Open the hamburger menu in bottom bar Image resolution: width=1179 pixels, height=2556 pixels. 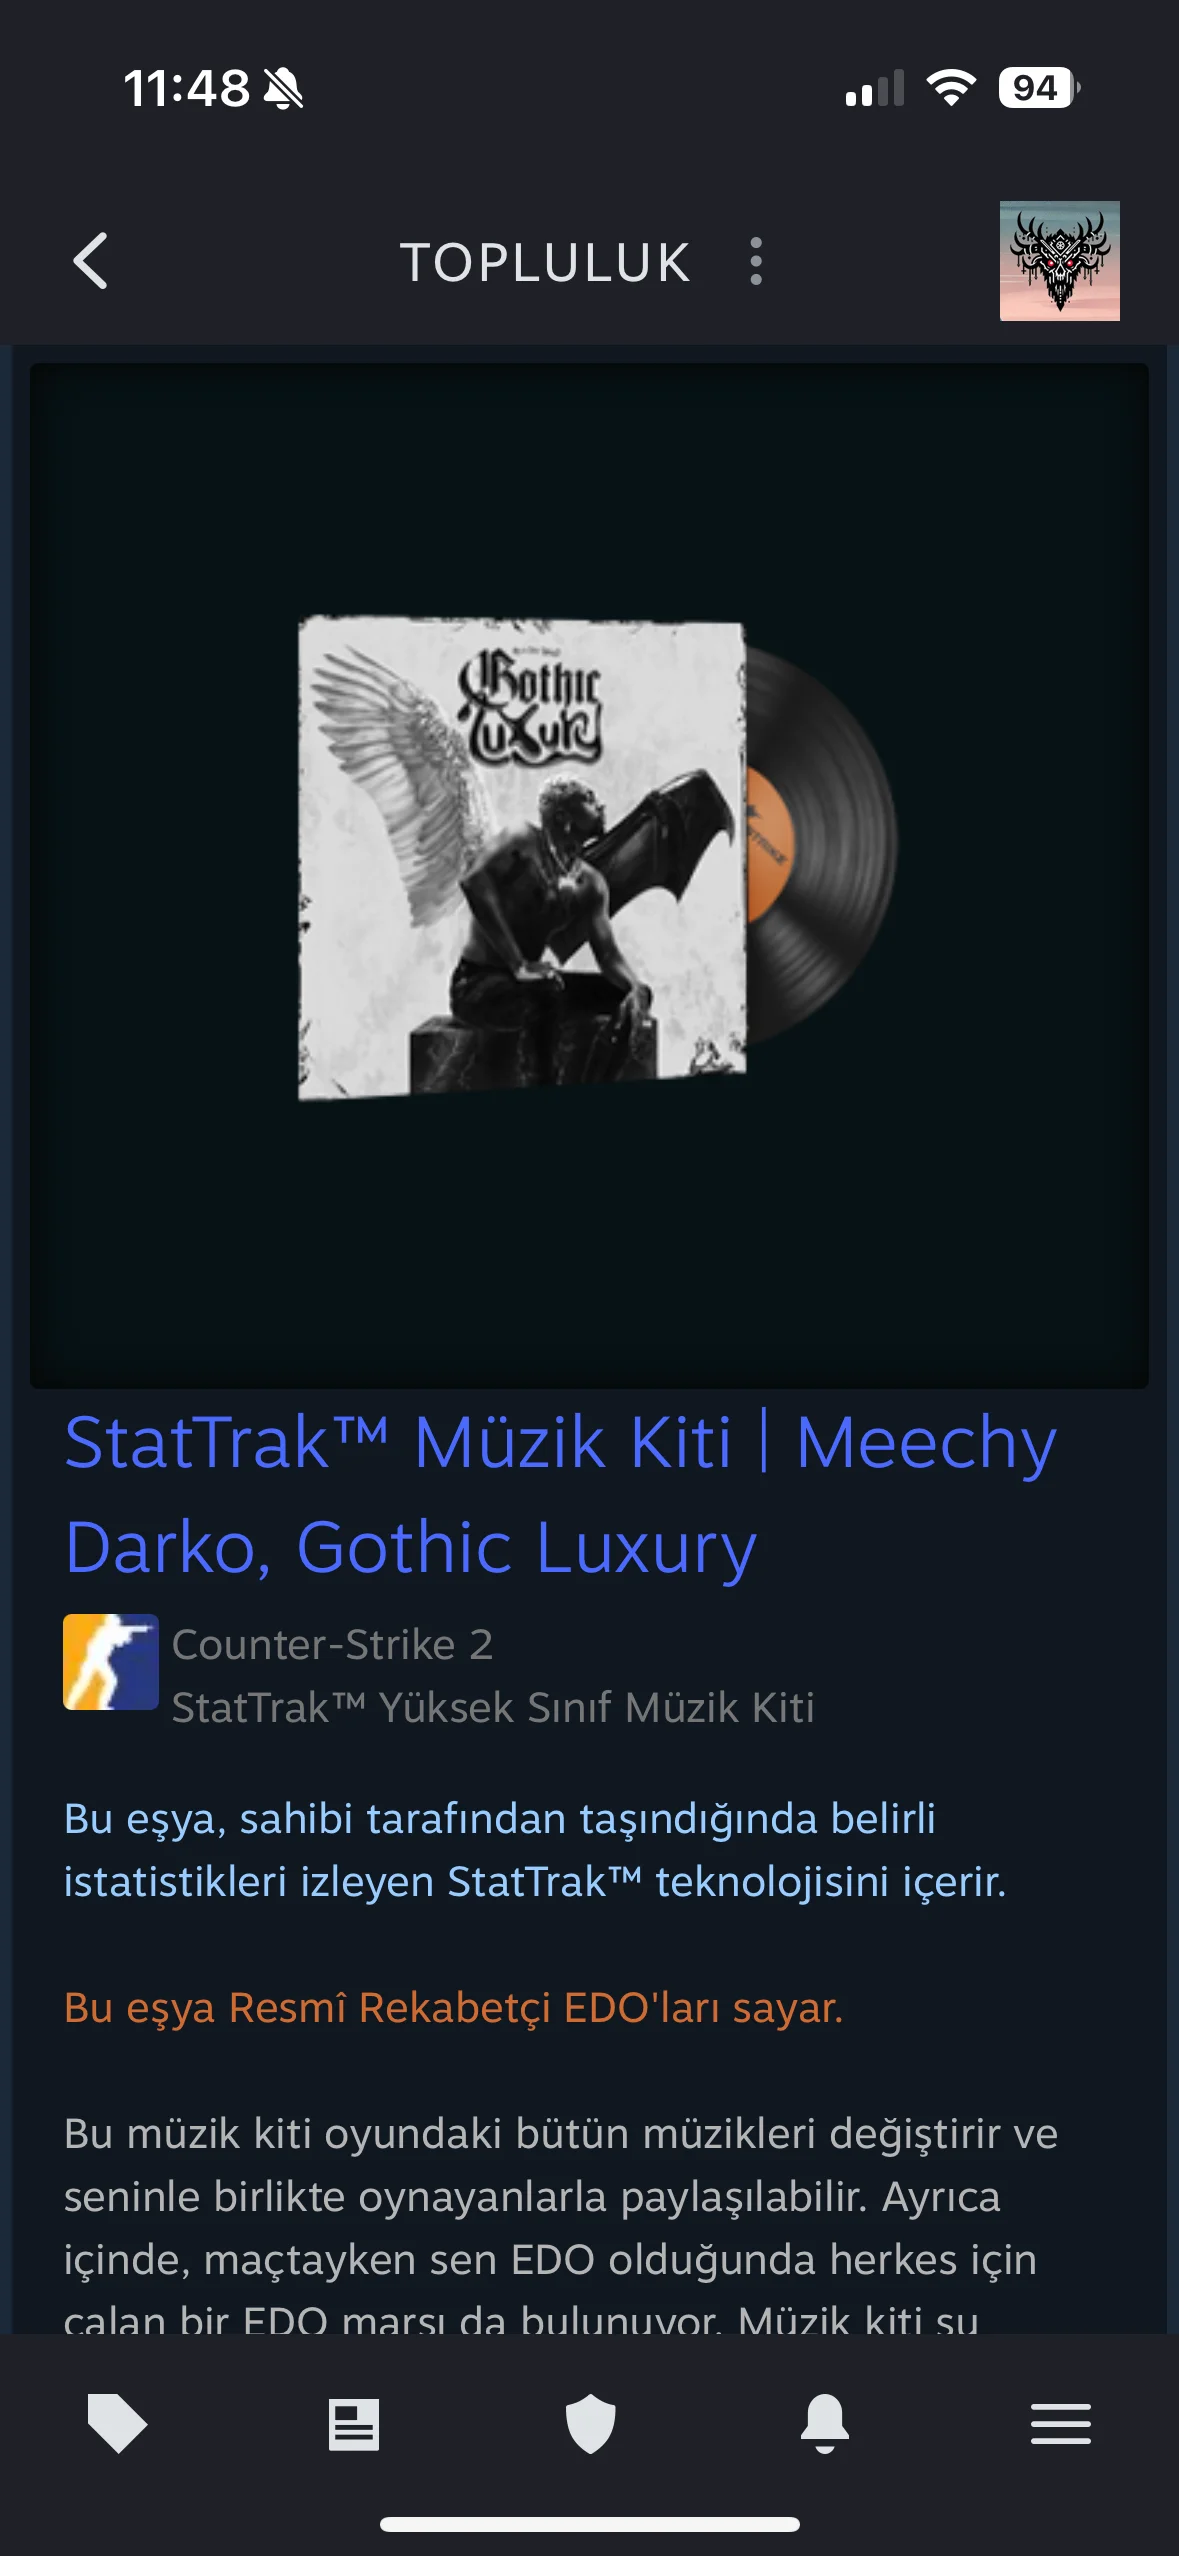pos(1061,2424)
